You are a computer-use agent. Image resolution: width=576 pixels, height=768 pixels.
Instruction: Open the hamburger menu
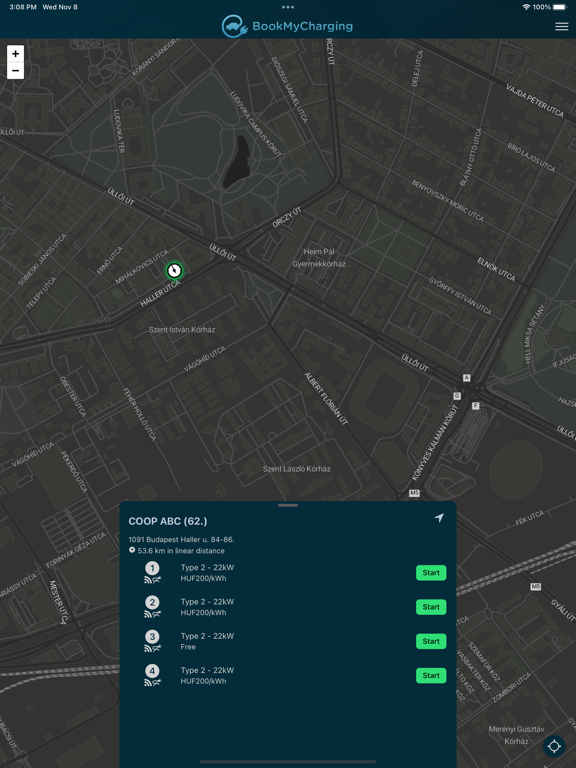pyautogui.click(x=561, y=26)
